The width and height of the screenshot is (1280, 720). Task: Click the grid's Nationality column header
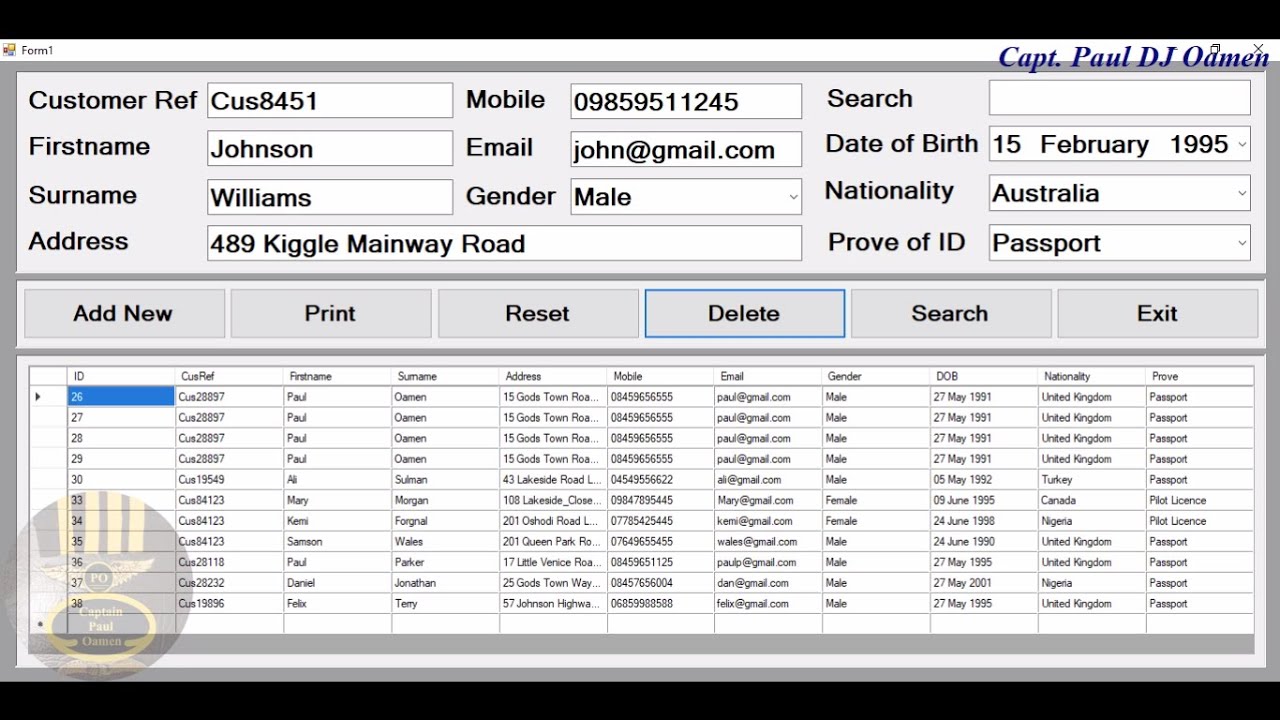(1092, 376)
